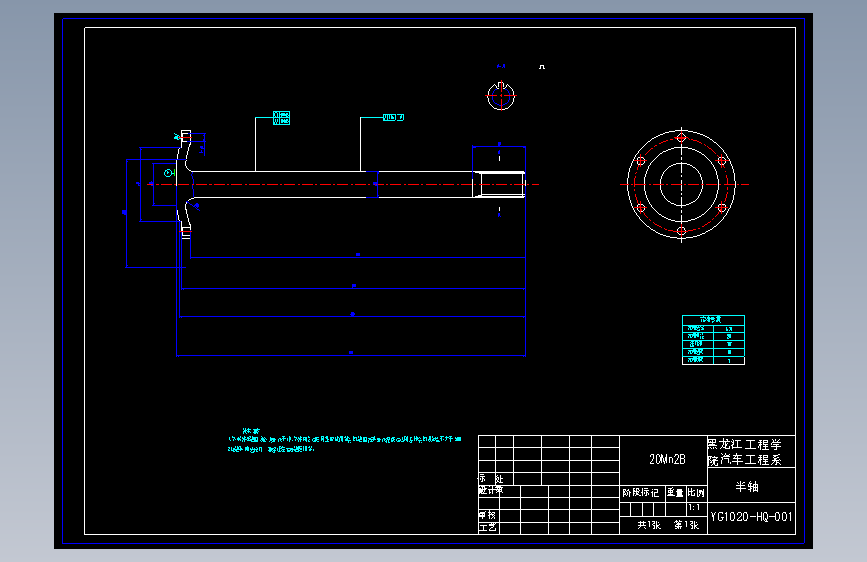Viewport: 867px width, 562px height.
Task: Select the 共1张 sheet count text
Action: [x=649, y=525]
